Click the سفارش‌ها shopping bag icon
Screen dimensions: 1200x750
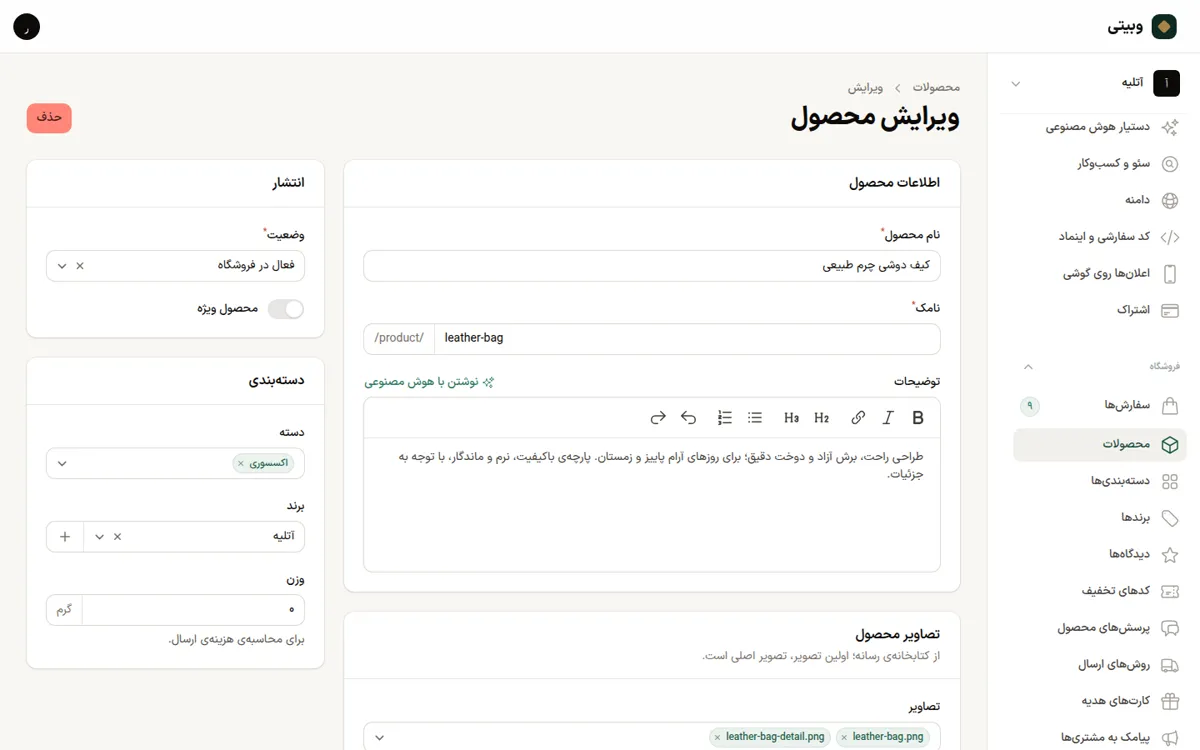(x=1169, y=405)
